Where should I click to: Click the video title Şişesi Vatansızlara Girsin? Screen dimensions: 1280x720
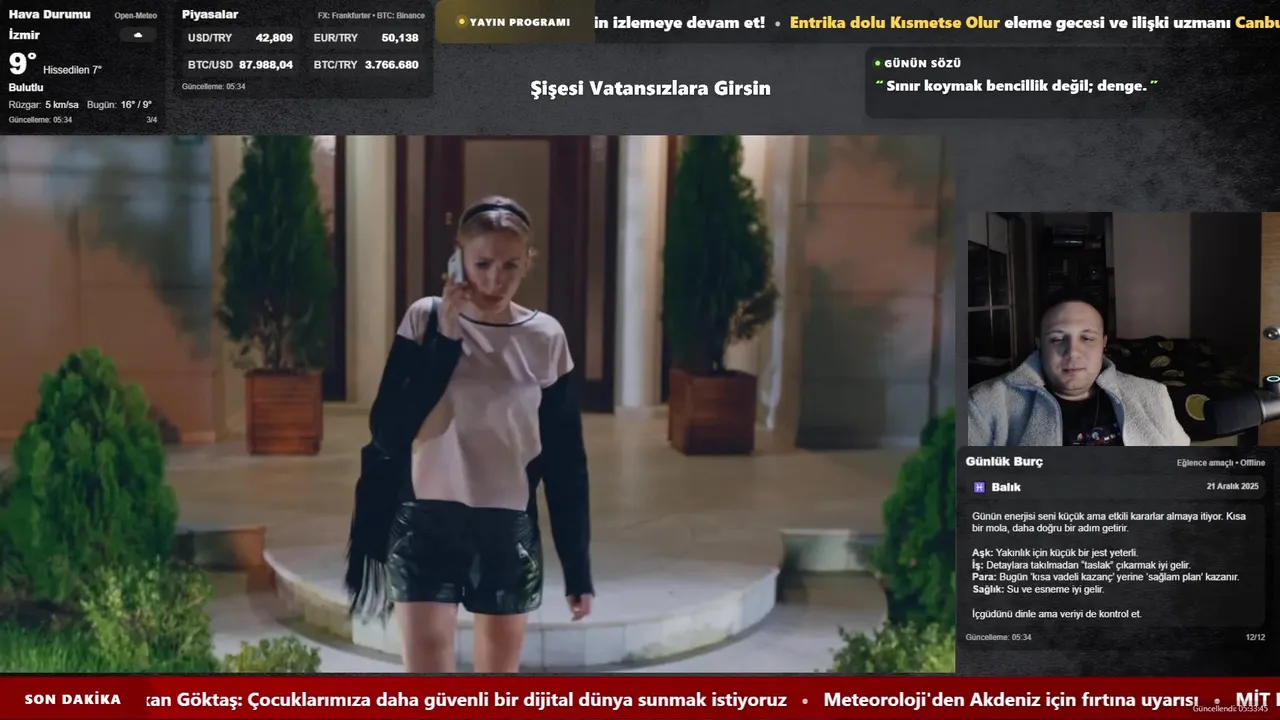coord(650,88)
